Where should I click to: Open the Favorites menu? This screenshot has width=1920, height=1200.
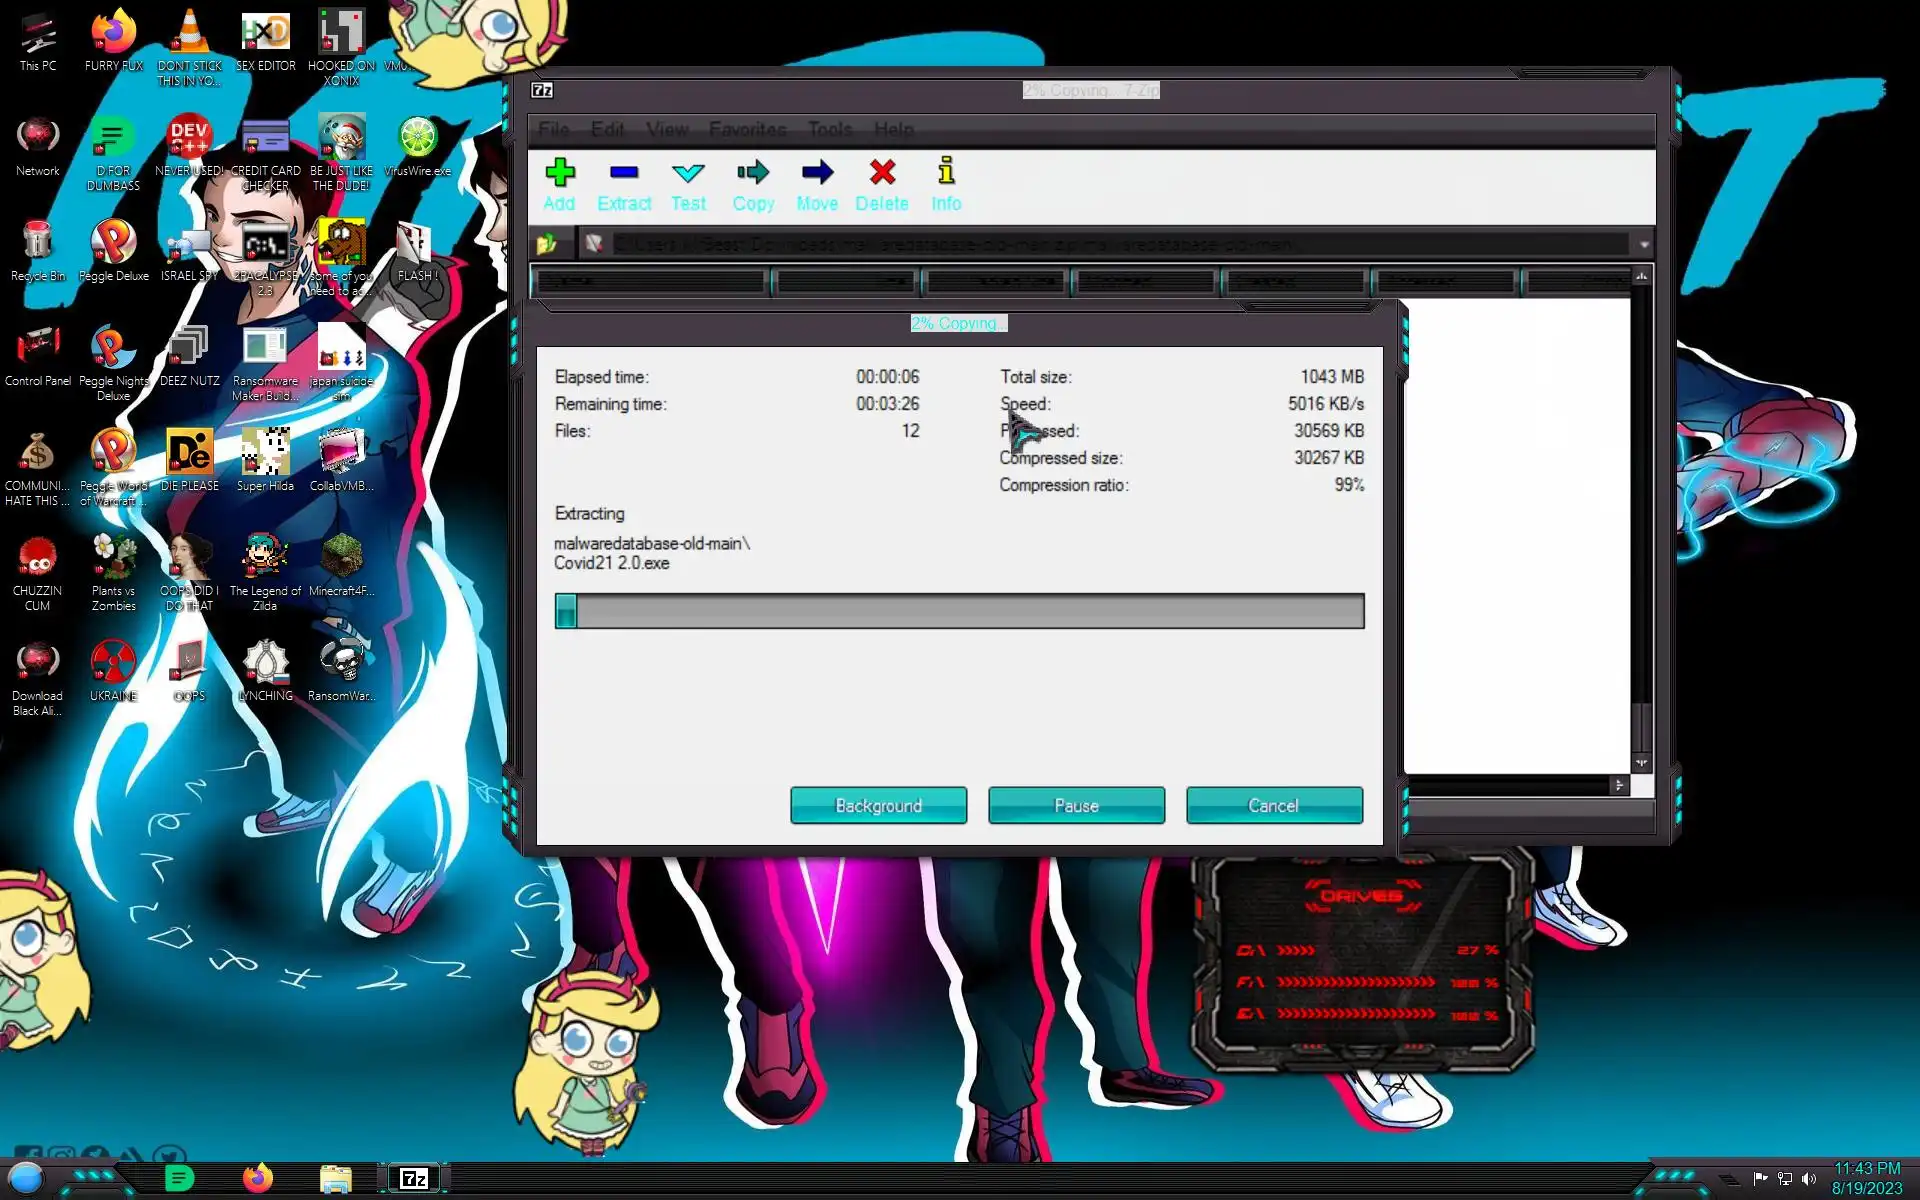pyautogui.click(x=747, y=129)
